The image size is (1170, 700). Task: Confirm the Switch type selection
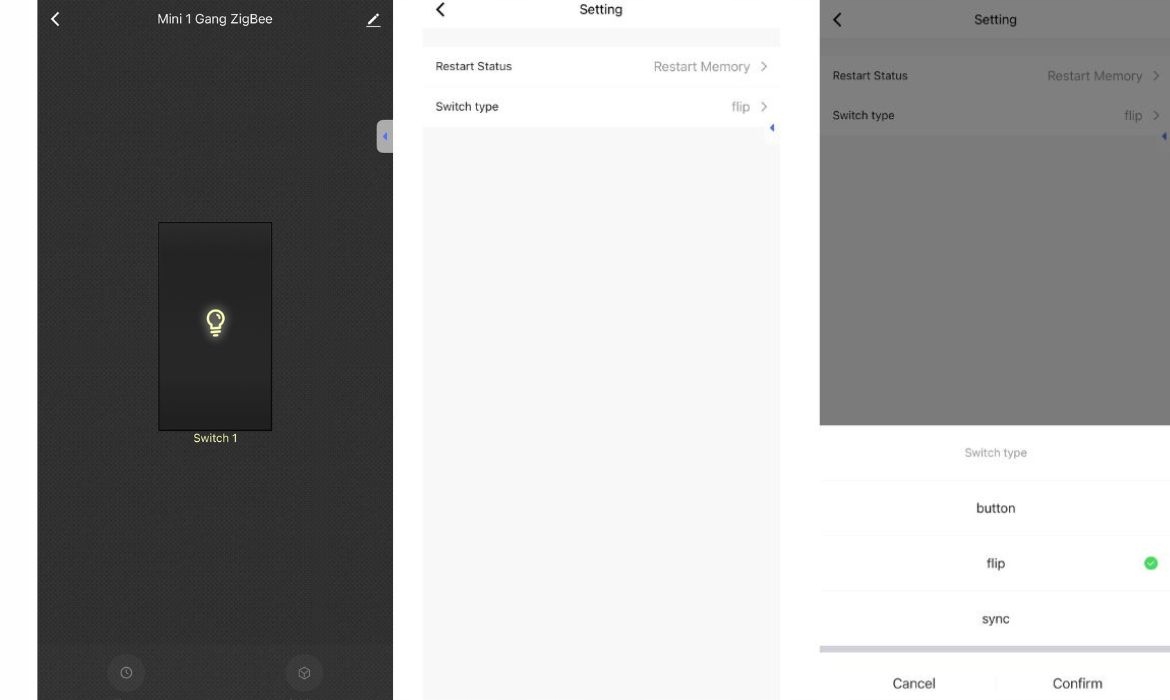click(x=1077, y=683)
